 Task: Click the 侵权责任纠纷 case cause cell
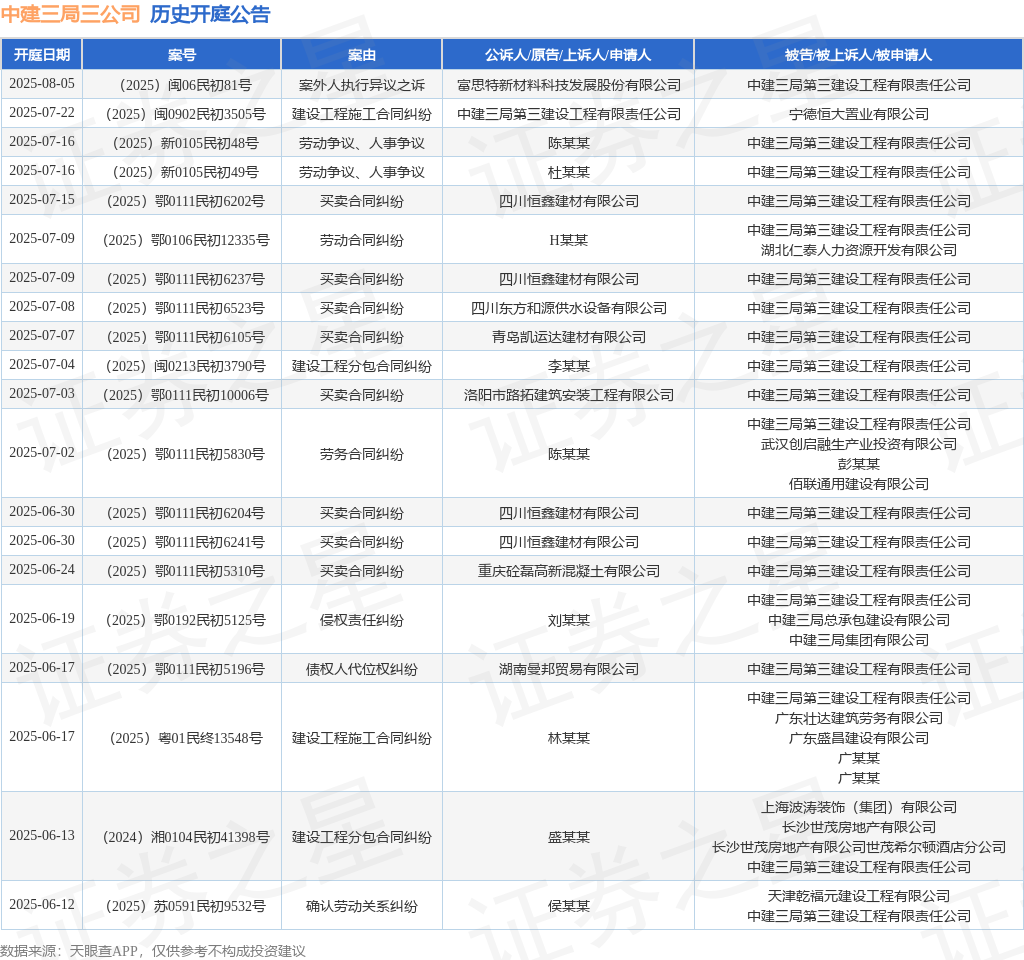(362, 620)
